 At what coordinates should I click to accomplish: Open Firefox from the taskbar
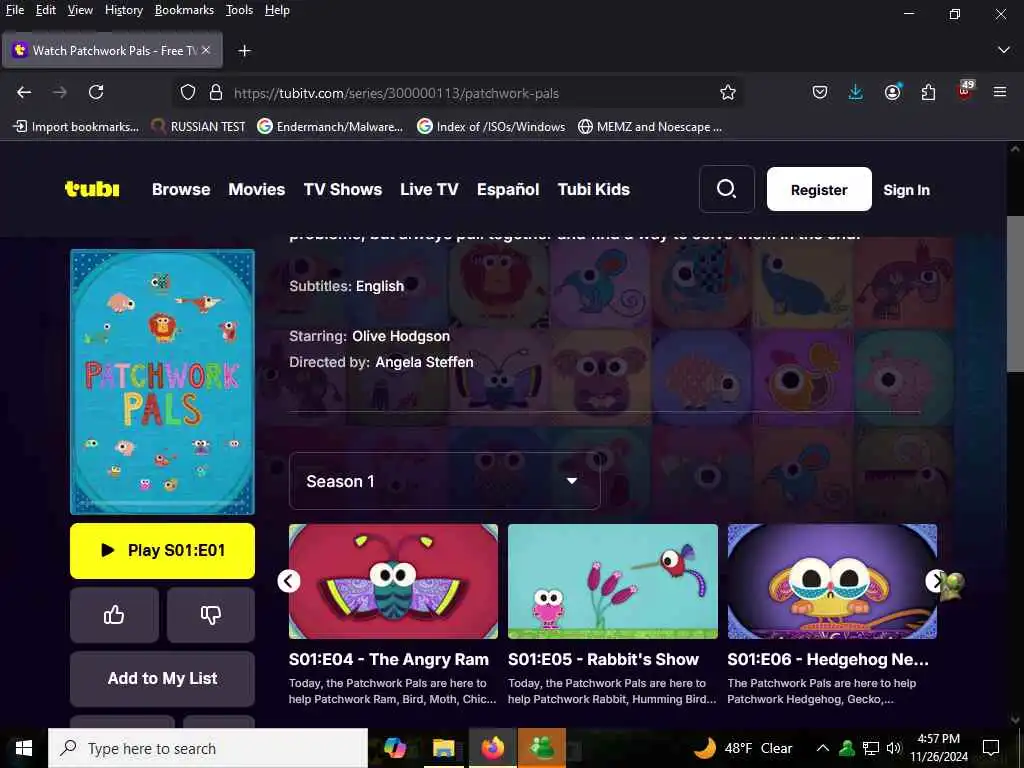pyautogui.click(x=493, y=748)
